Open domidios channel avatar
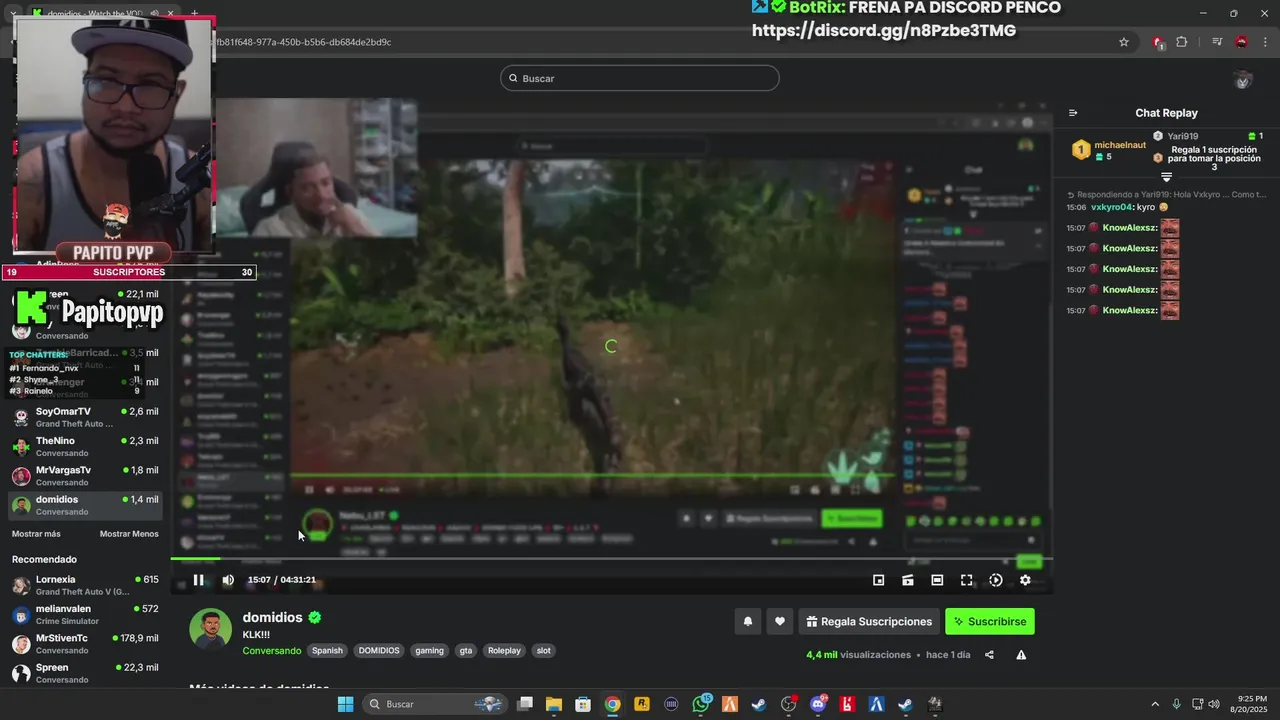 (x=210, y=629)
